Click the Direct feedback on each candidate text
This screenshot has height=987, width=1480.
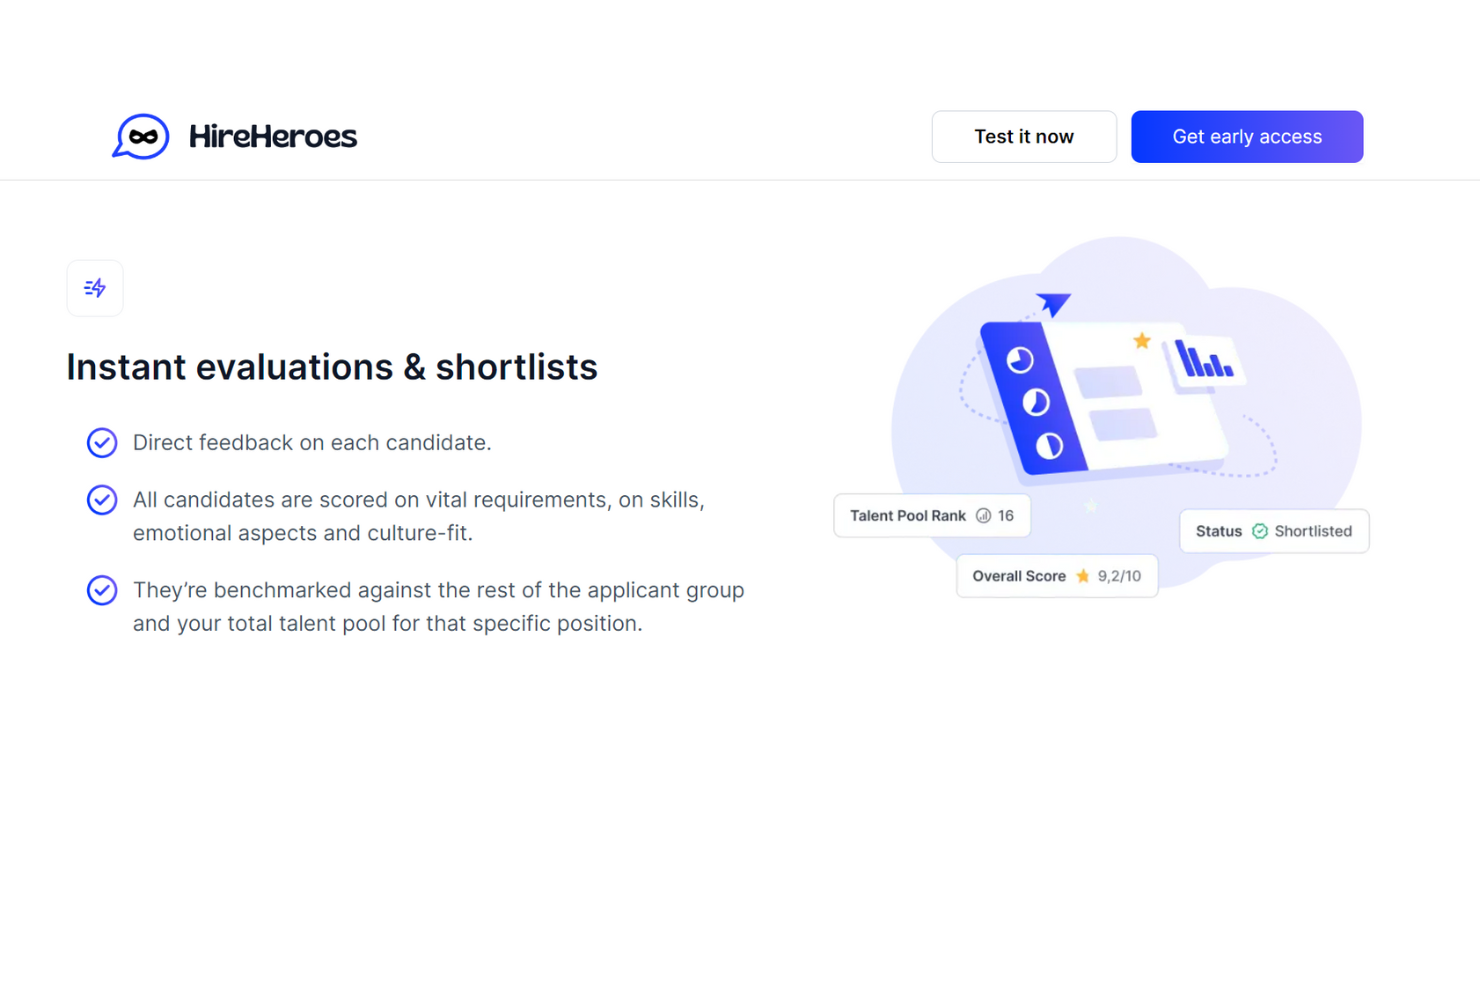[x=312, y=442]
